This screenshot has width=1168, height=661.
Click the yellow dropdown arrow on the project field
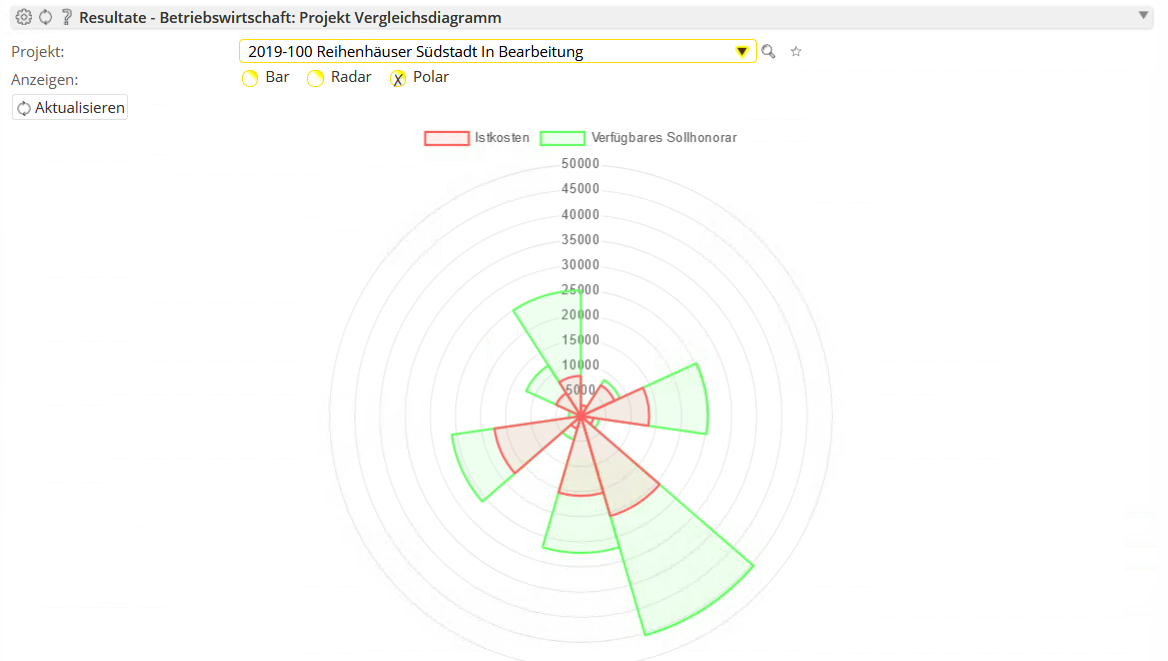coord(742,50)
